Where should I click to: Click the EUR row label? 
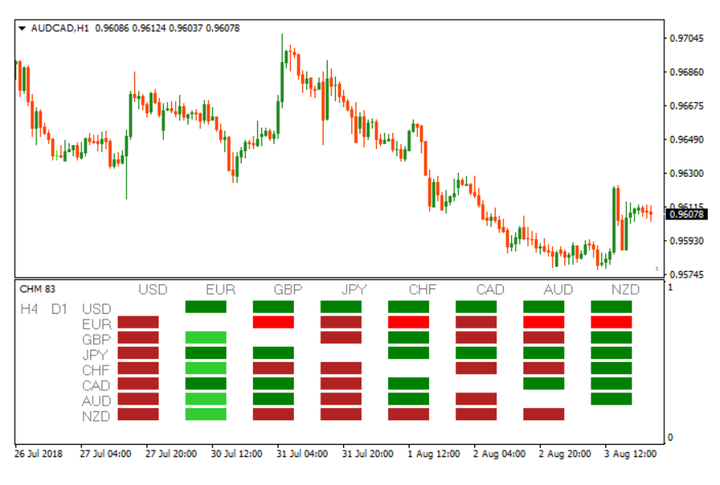point(97,323)
